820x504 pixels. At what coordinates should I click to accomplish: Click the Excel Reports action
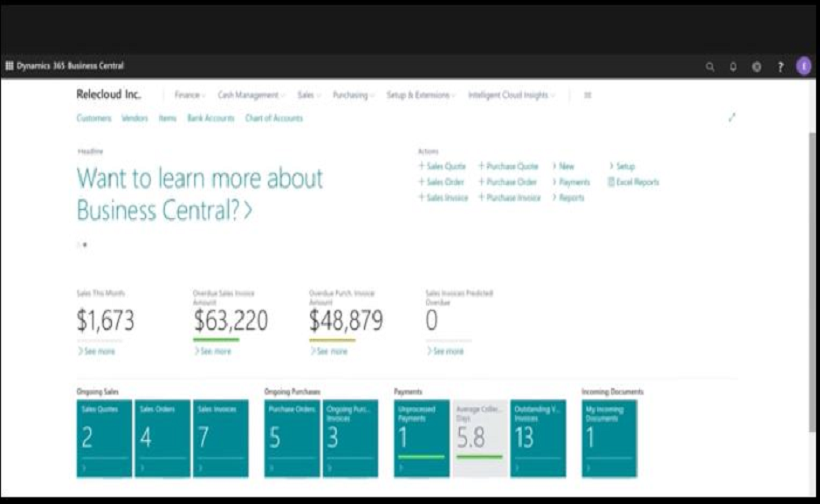[x=633, y=182]
